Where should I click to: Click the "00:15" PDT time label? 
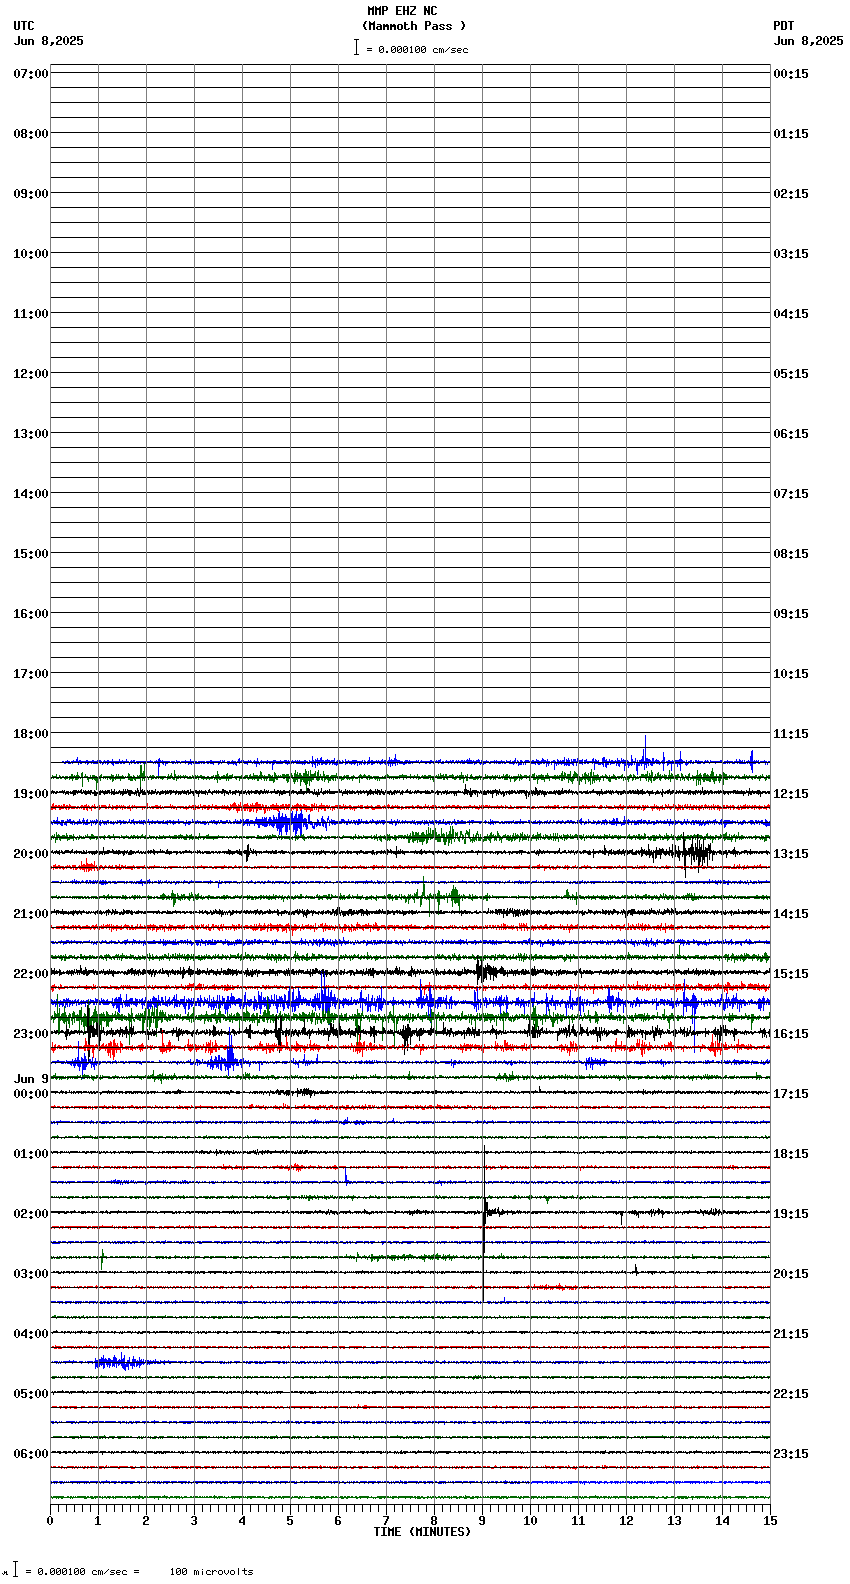click(x=791, y=74)
